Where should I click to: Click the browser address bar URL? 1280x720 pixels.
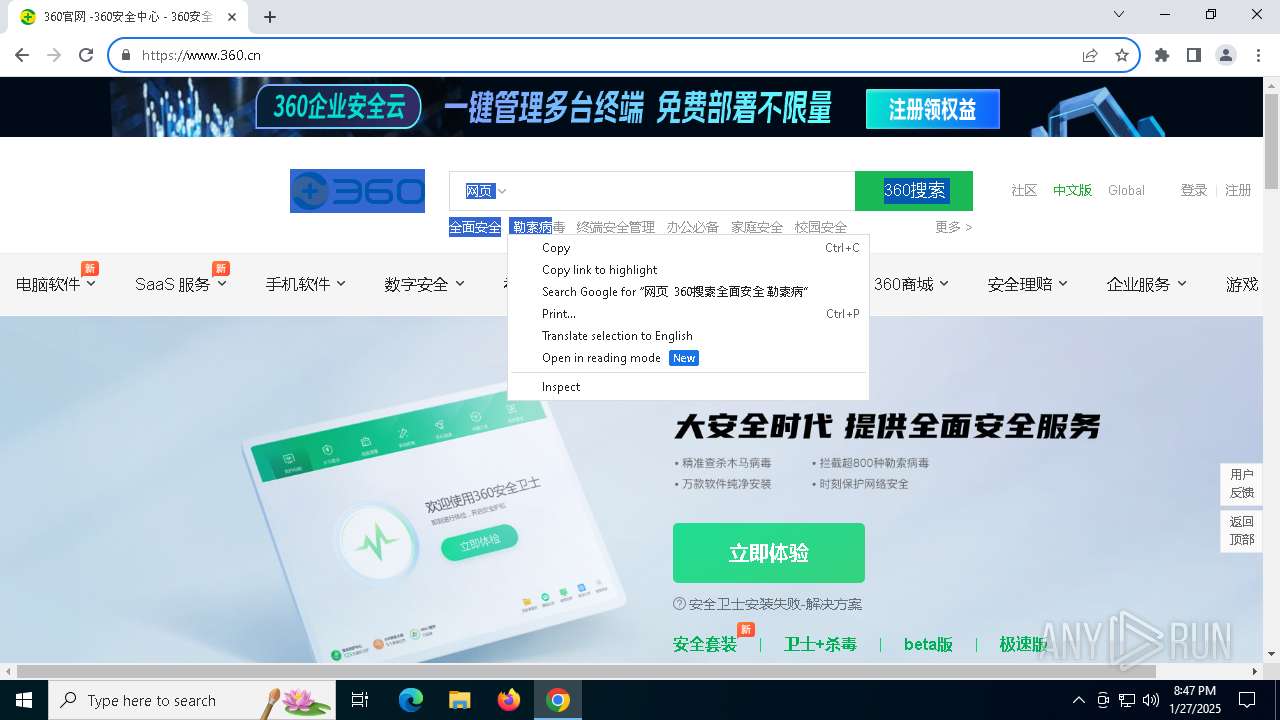201,55
